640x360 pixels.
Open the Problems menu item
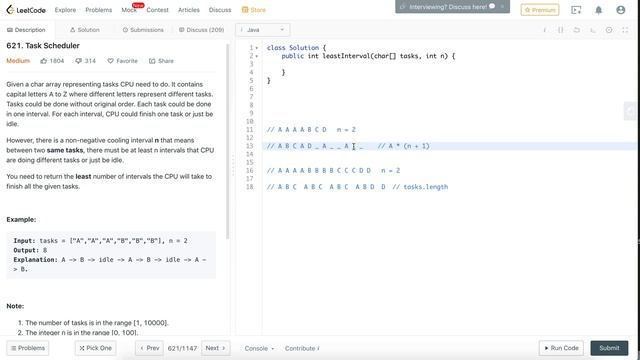click(98, 10)
